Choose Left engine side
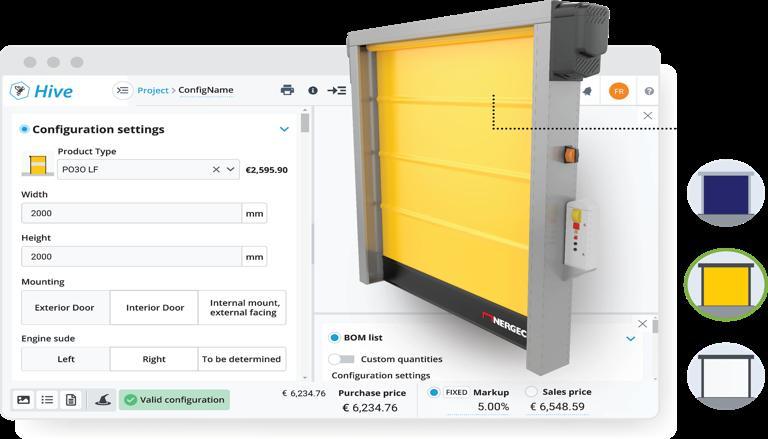The height and width of the screenshot is (439, 768). (x=65, y=359)
